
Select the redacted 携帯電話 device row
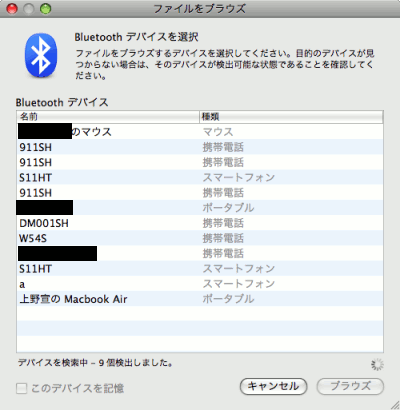pos(200,253)
